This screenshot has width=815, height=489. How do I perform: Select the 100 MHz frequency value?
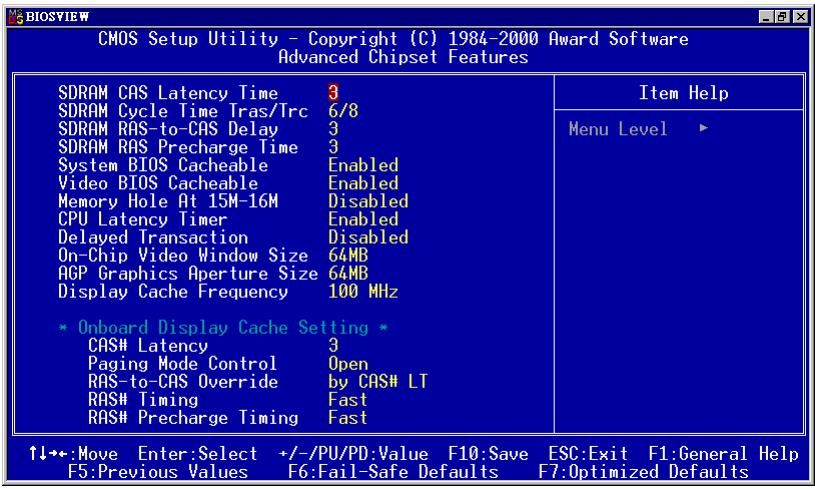point(363,292)
